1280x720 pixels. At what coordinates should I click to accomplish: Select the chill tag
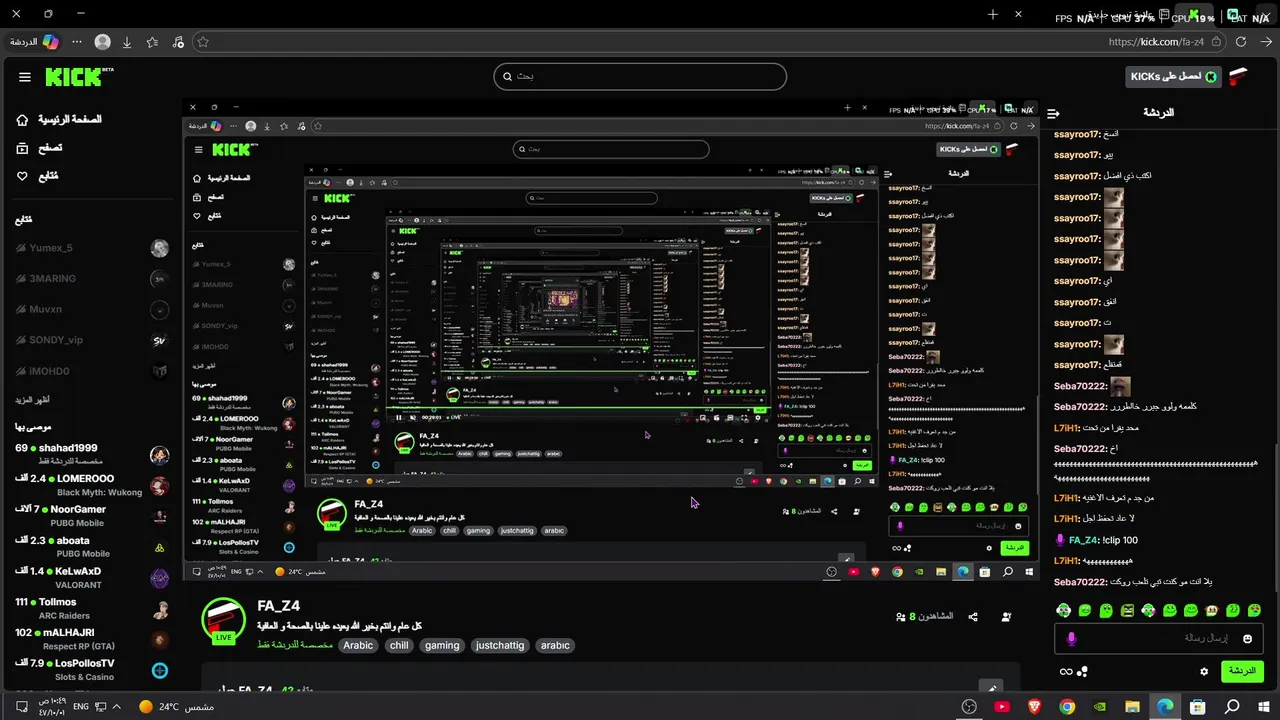(399, 645)
